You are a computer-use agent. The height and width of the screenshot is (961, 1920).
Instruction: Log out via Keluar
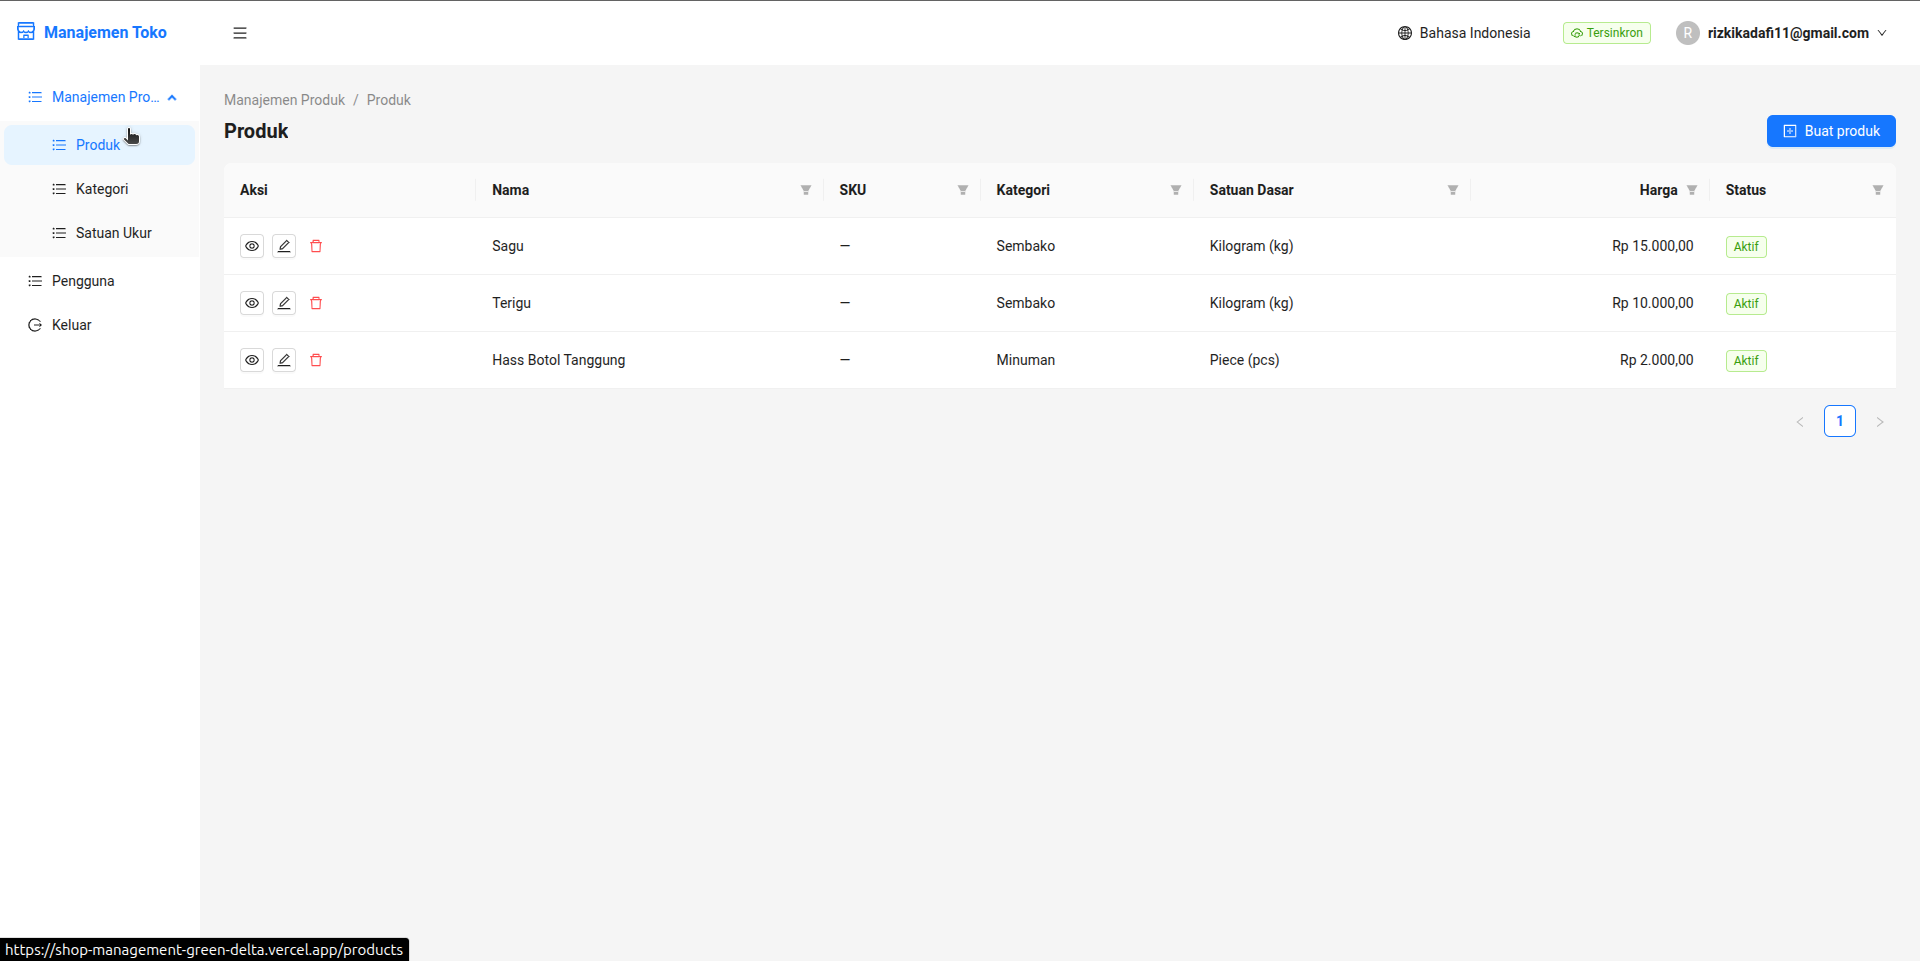100,325
